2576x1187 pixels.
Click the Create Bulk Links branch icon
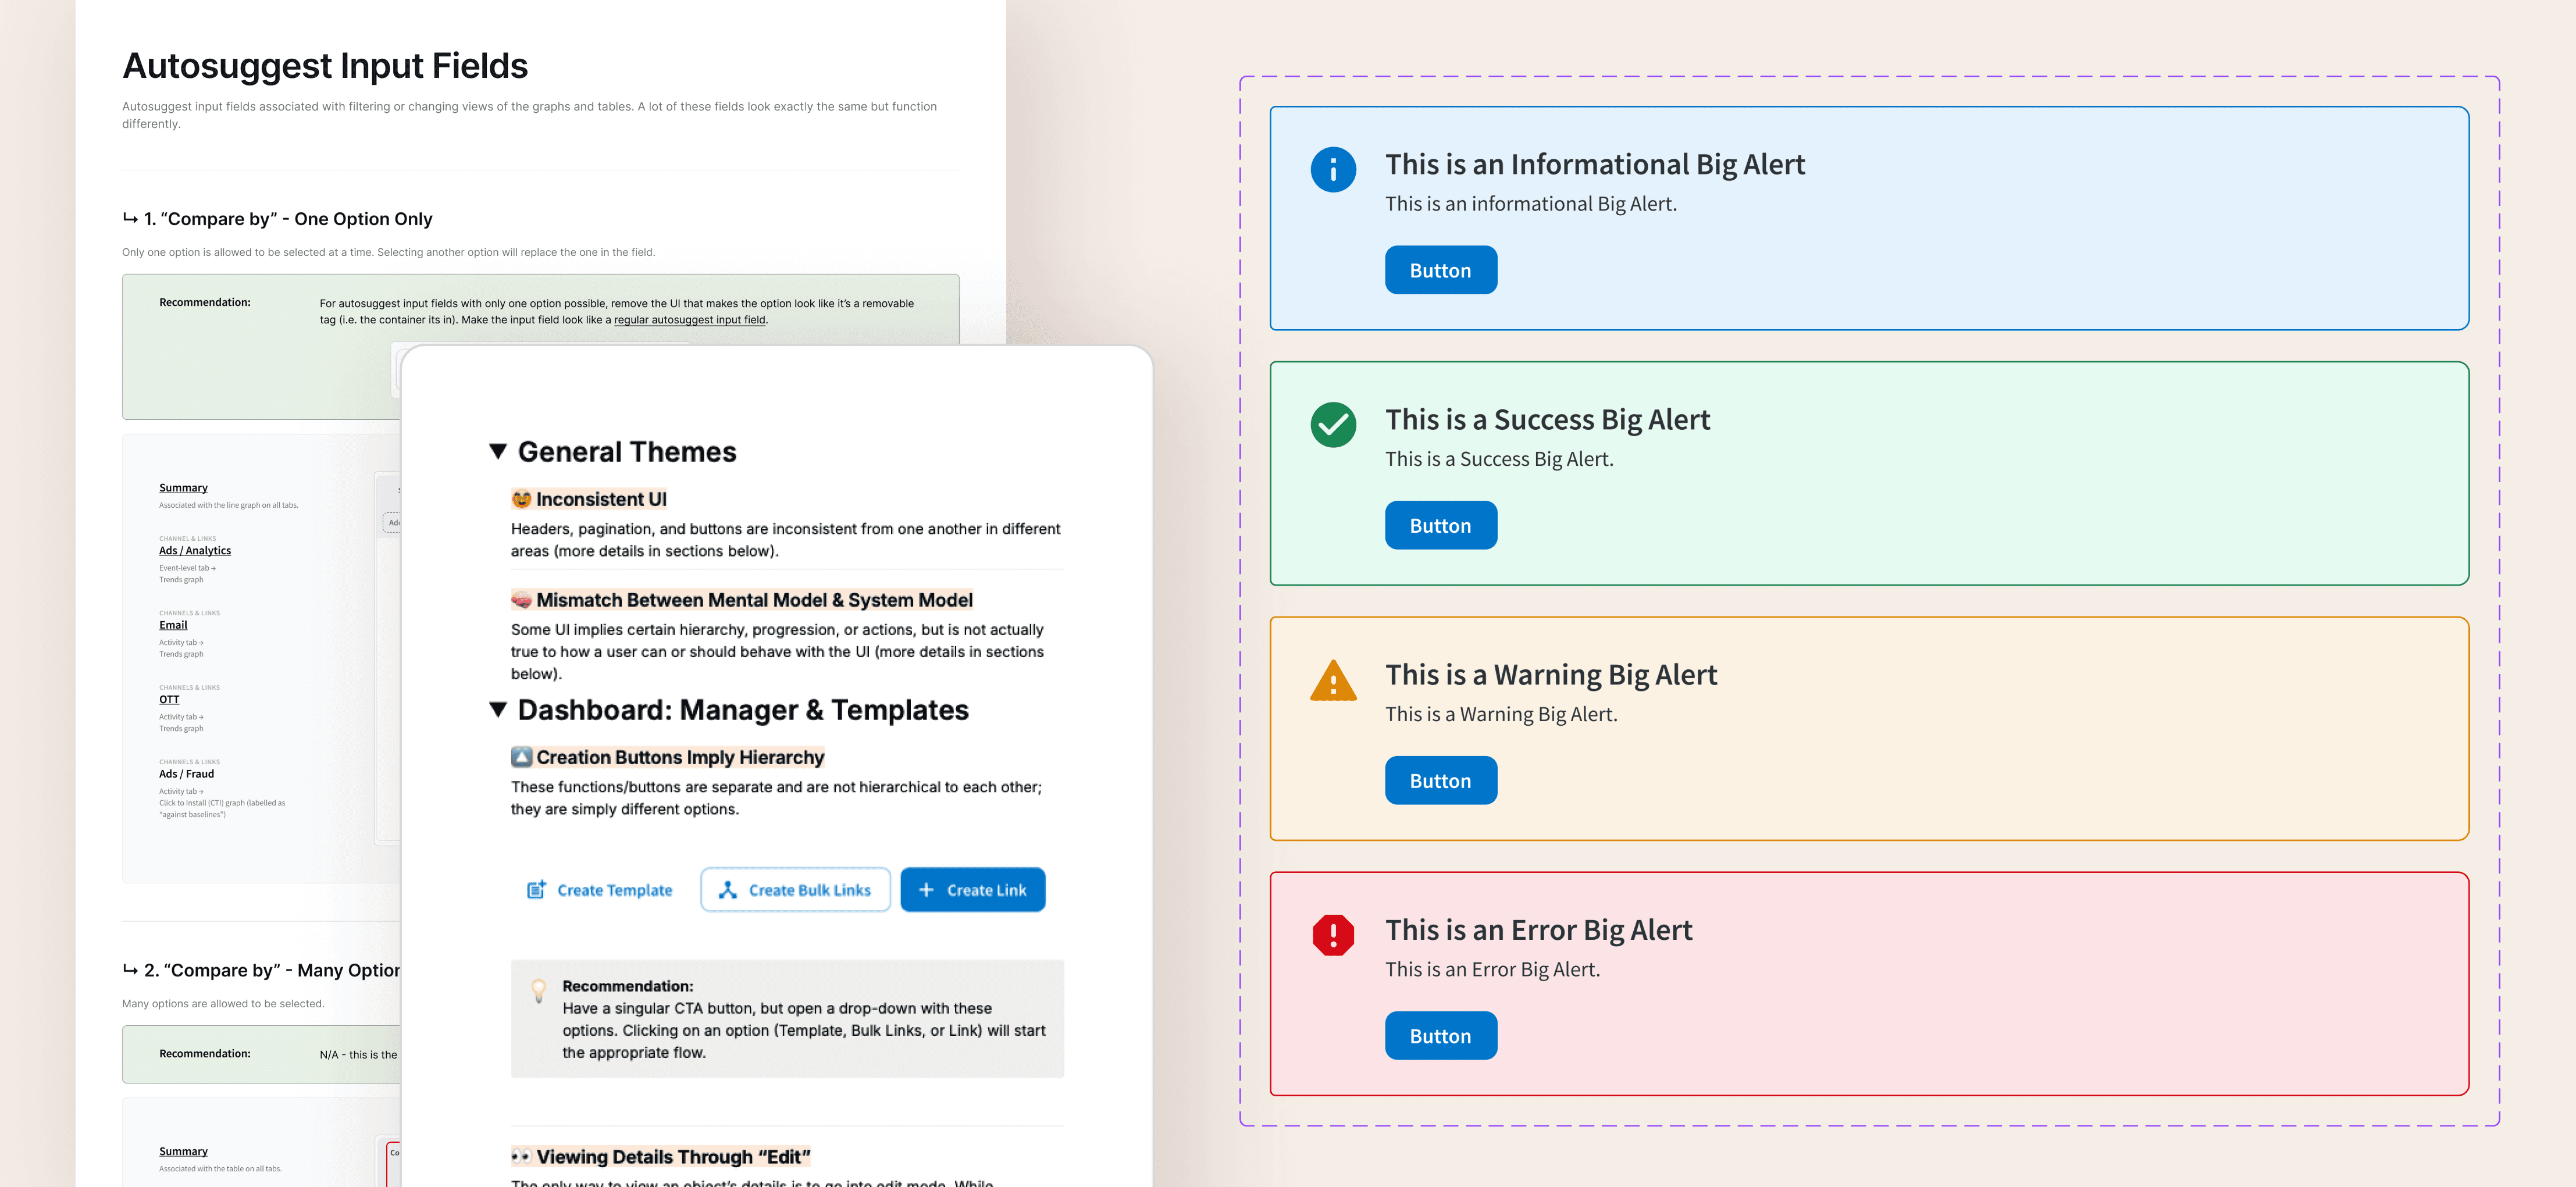pos(728,889)
